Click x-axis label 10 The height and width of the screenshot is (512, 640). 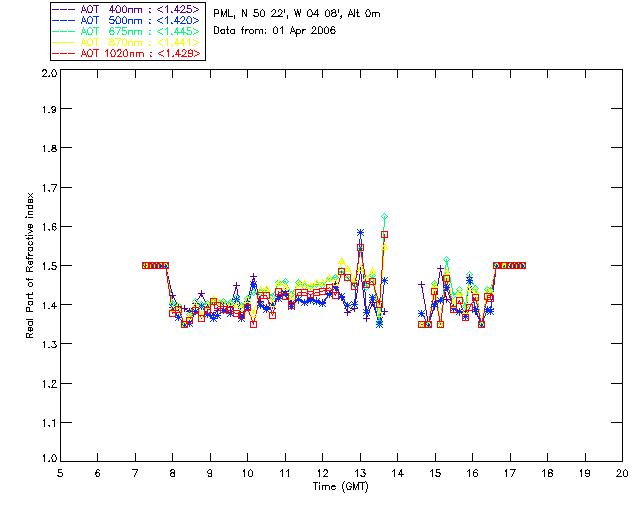(247, 473)
